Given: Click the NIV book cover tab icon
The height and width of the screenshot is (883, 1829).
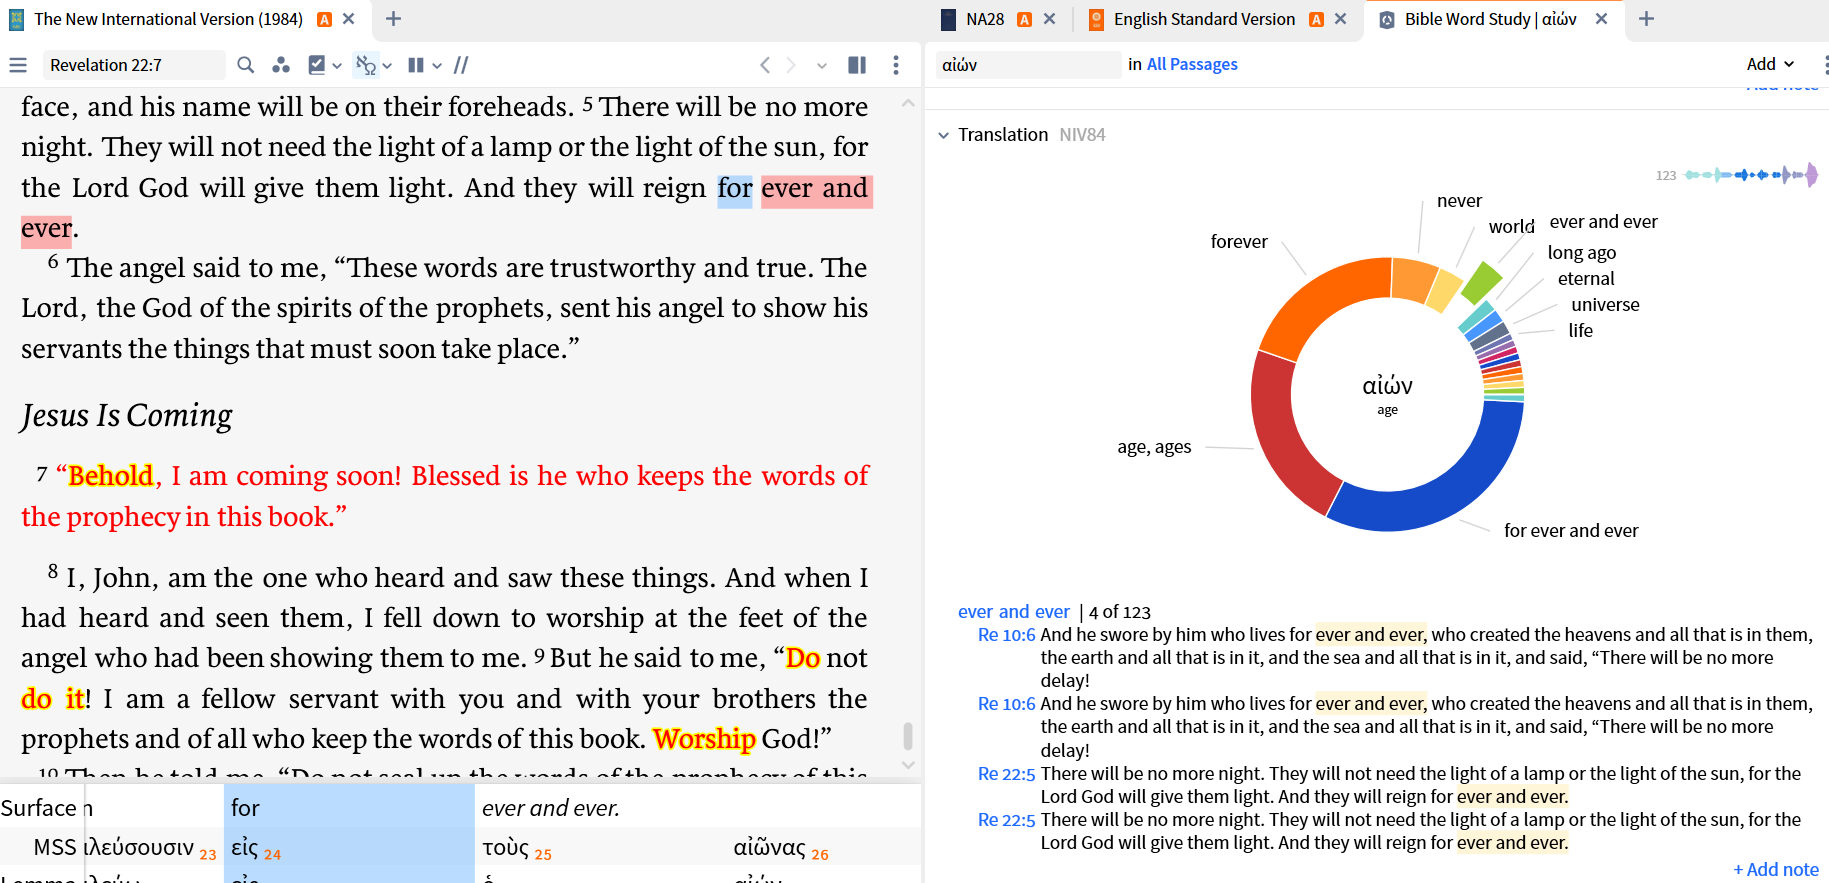Looking at the screenshot, I should click(x=16, y=19).
